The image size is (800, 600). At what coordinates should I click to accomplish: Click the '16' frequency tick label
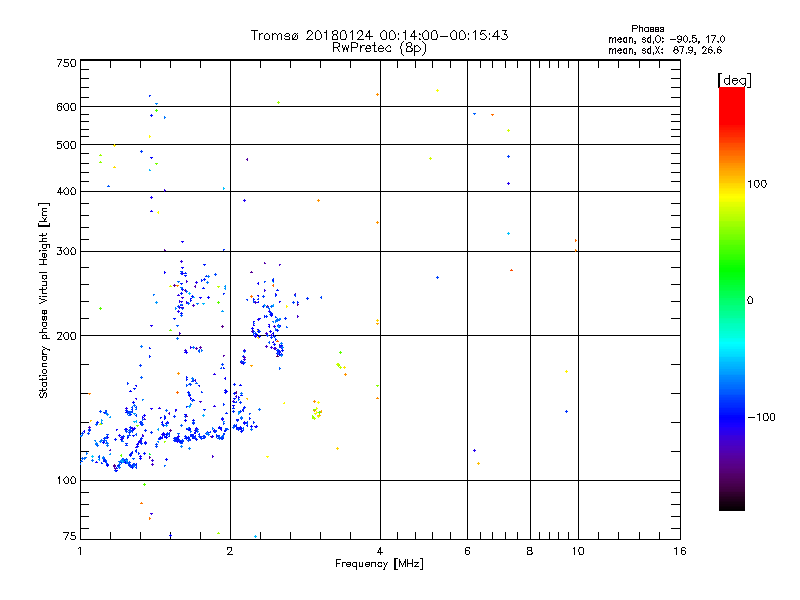[680, 551]
